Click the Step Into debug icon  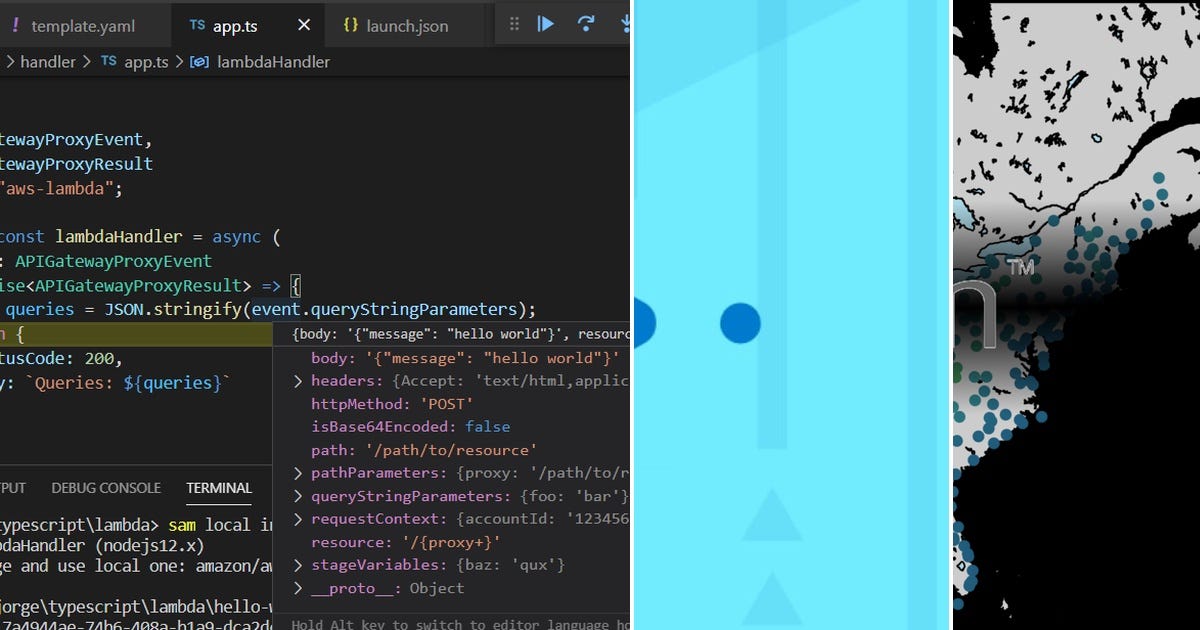624,23
